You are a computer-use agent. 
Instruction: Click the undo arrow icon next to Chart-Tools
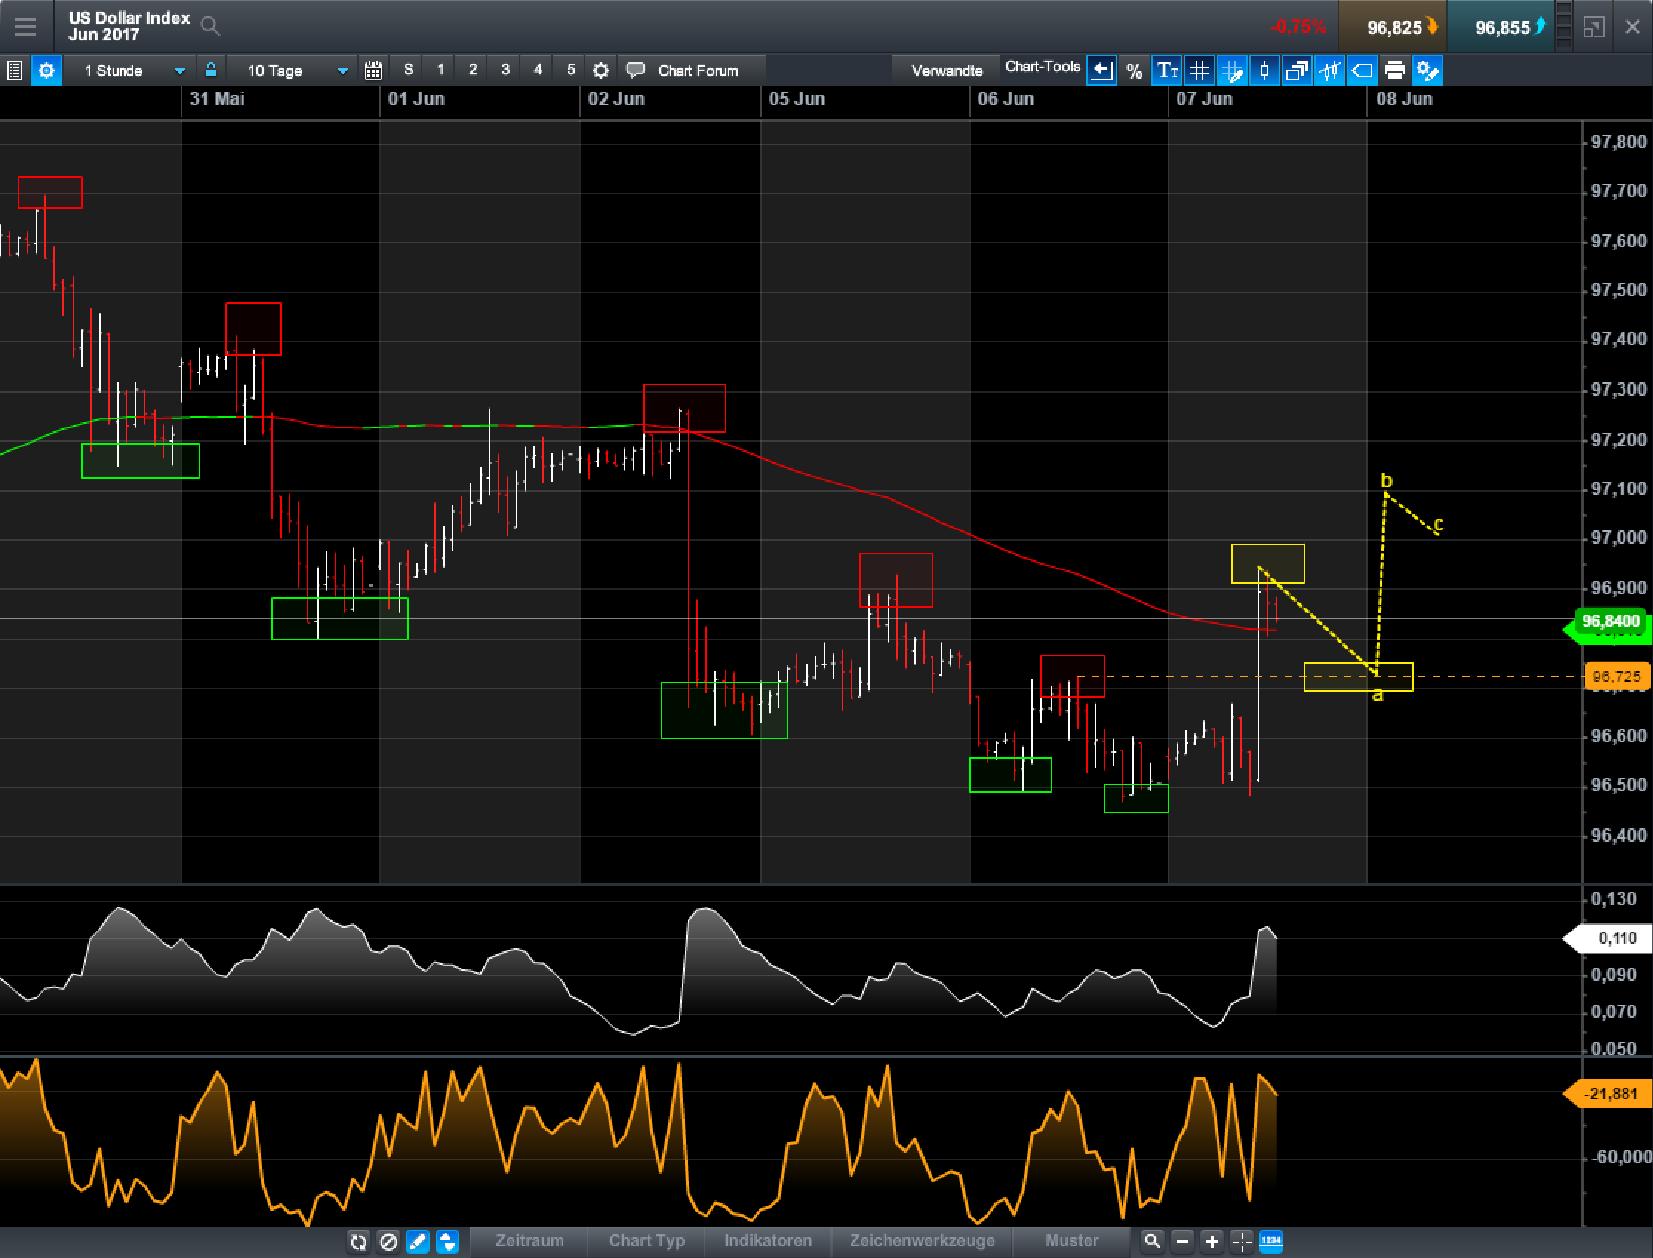tap(1101, 70)
